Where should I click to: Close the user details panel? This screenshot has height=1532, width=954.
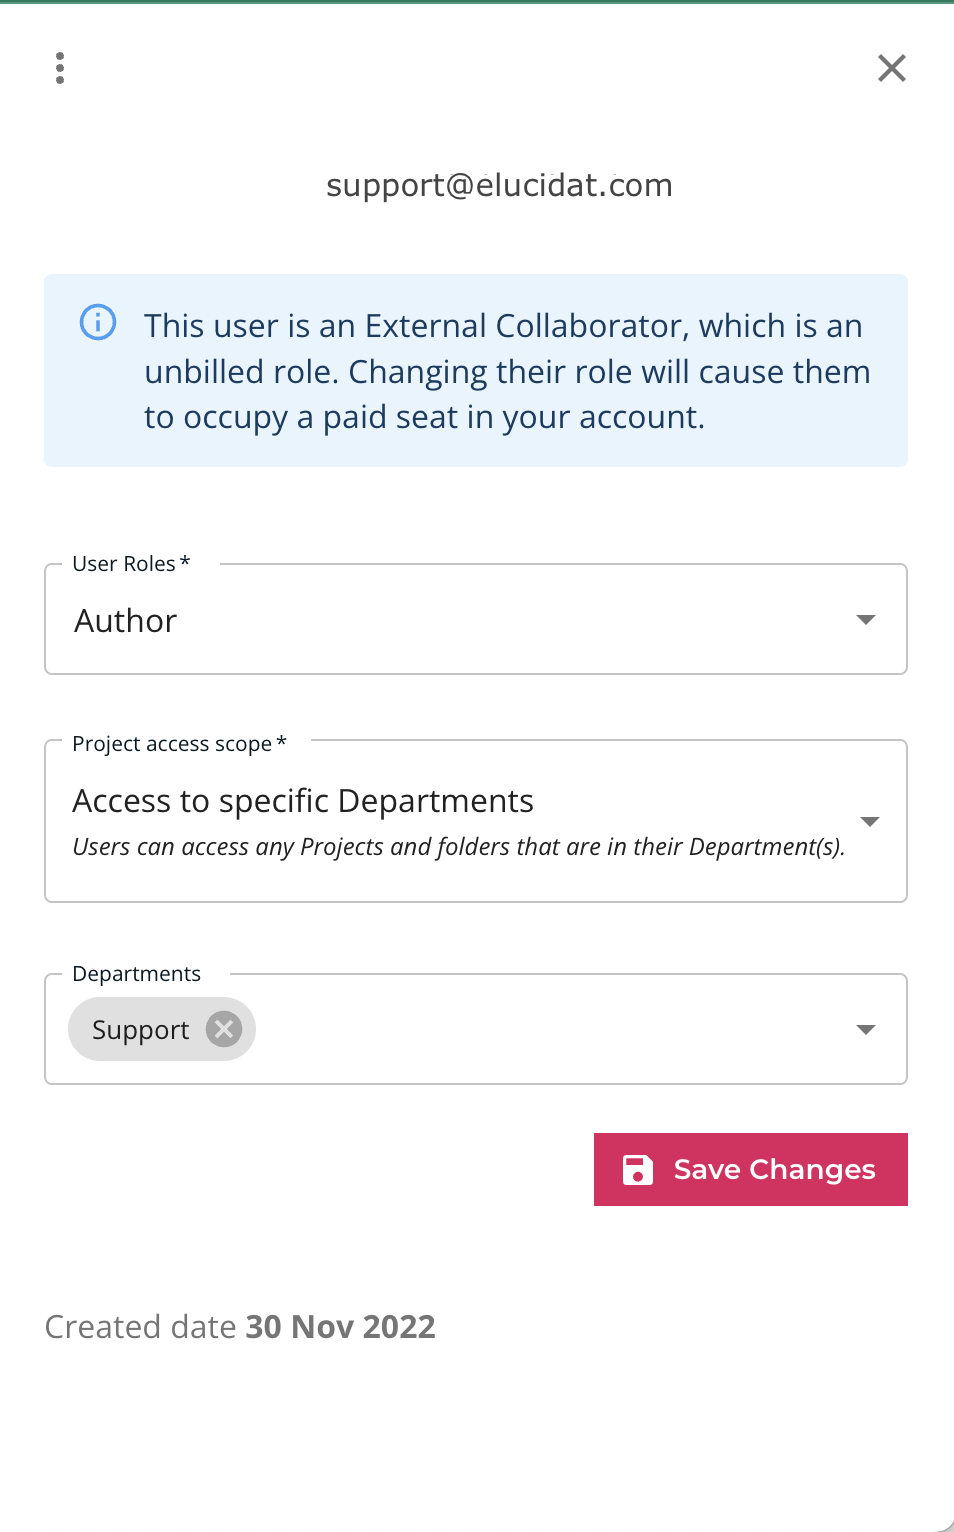[891, 68]
